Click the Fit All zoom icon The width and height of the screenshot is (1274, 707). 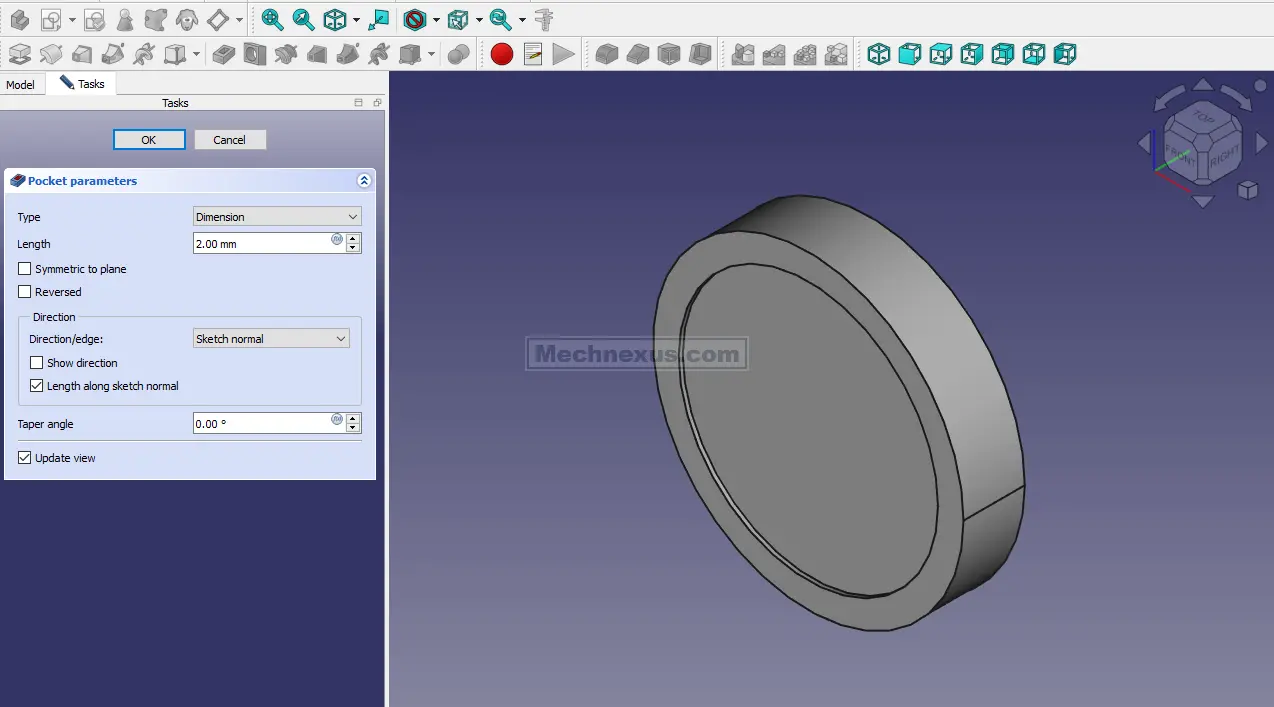pyautogui.click(x=272, y=19)
